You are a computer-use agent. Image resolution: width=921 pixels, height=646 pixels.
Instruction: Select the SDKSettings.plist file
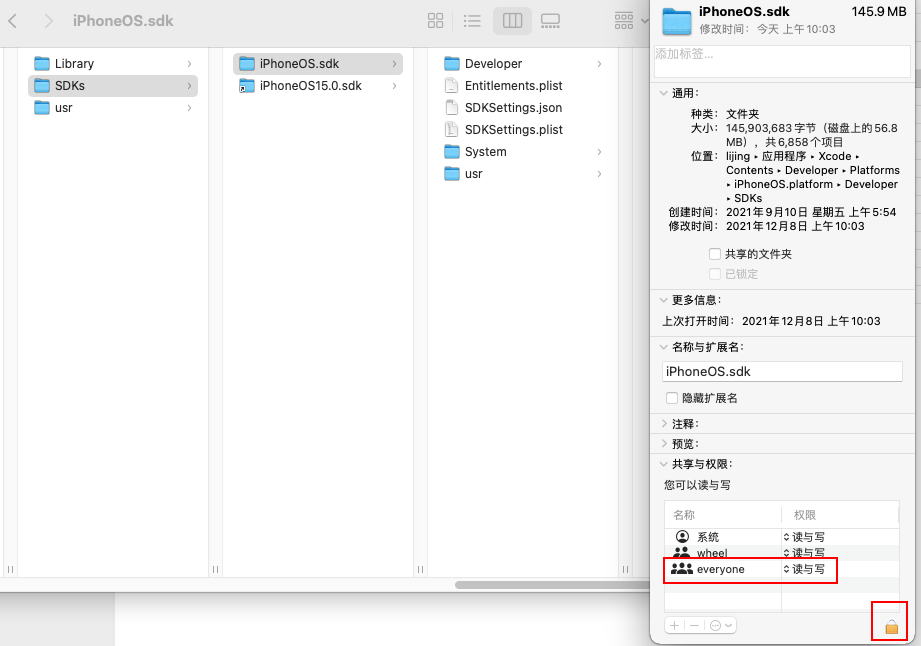[523, 130]
